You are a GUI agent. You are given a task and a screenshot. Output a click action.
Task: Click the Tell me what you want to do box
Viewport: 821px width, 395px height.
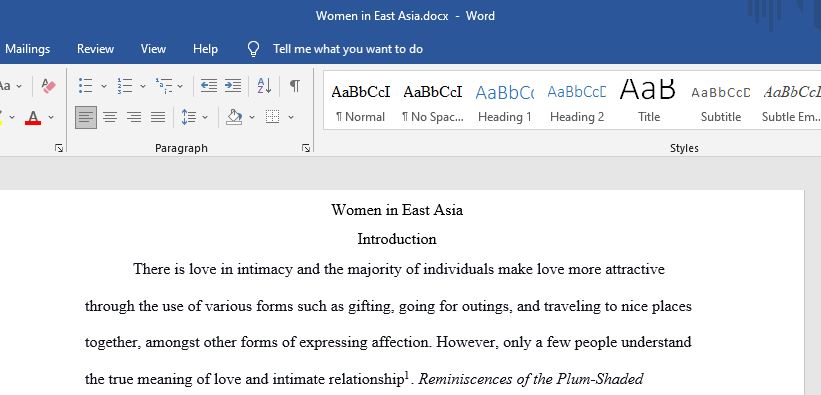click(348, 49)
